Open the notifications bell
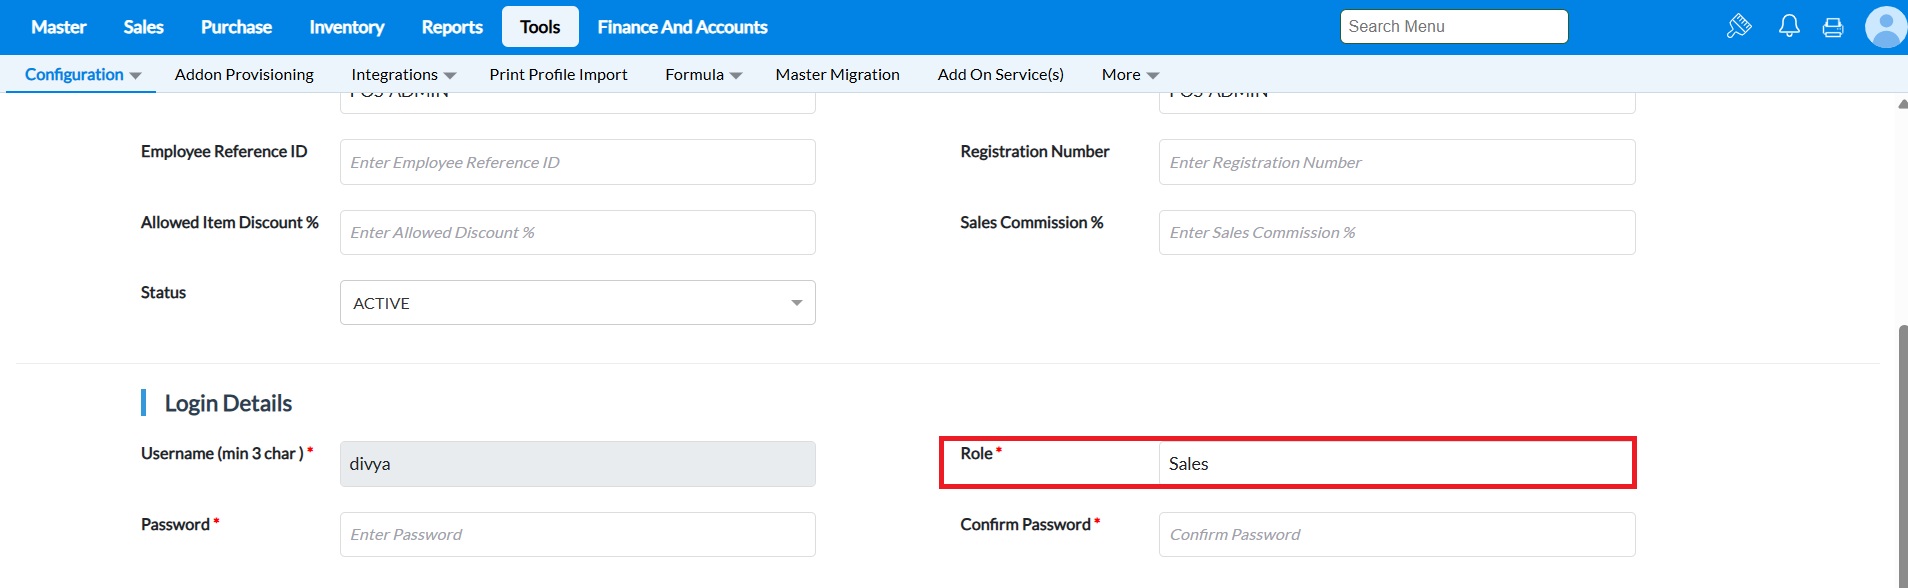 tap(1789, 26)
